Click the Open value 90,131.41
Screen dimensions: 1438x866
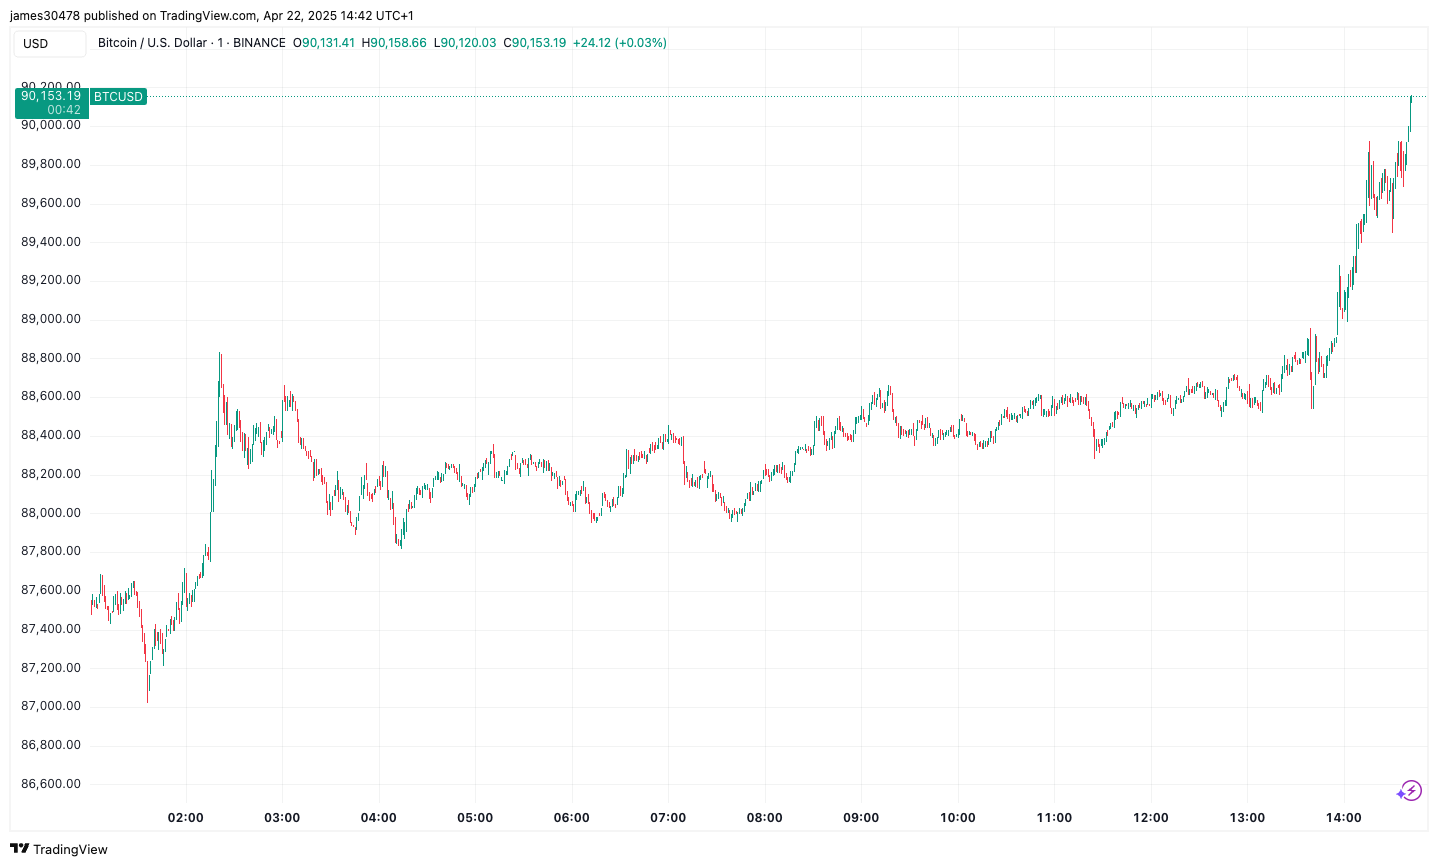tap(328, 43)
